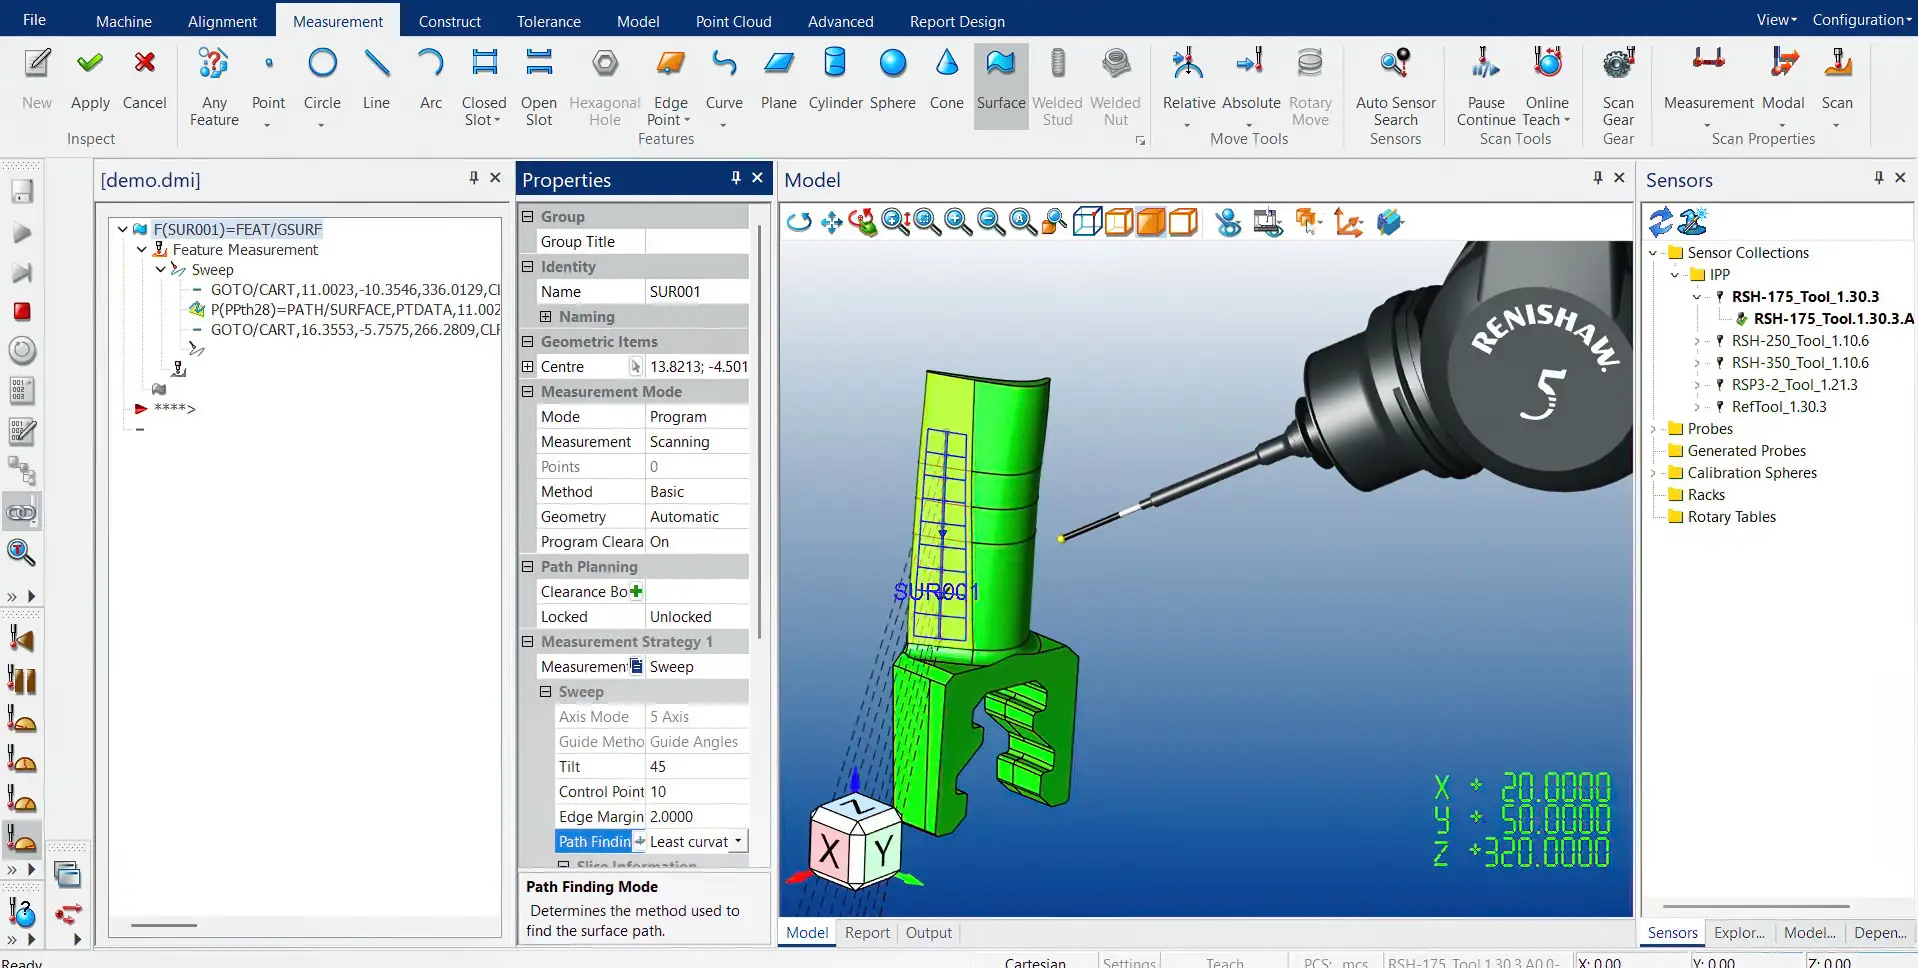Click the rotate view icon in Model toolbar
The width and height of the screenshot is (1918, 968).
coord(798,222)
